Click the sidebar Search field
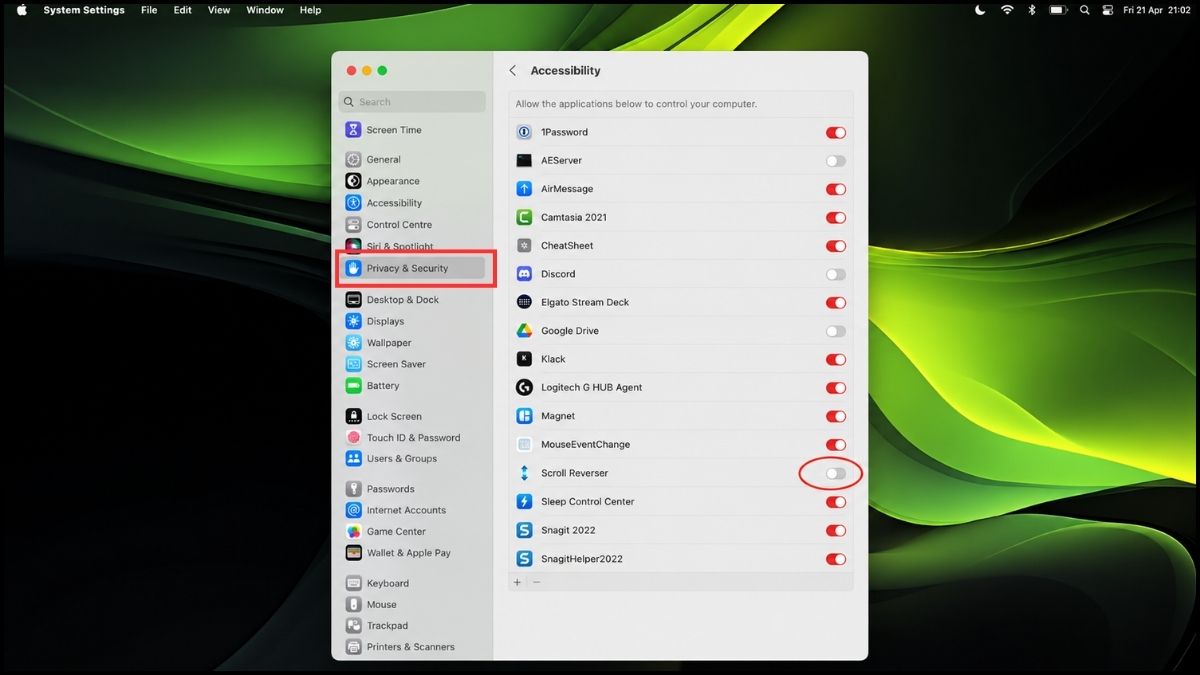 click(412, 102)
